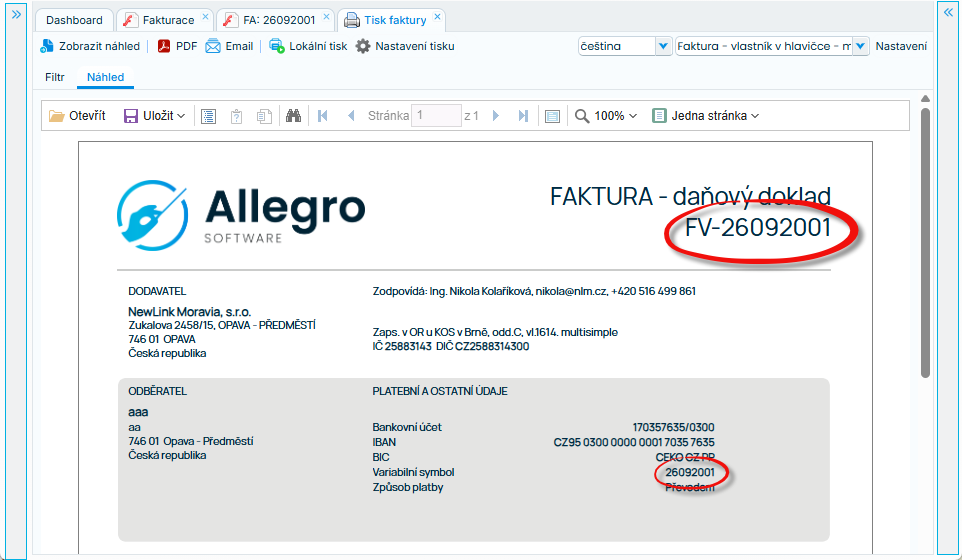
Task: Export invoice to PDF
Action: pos(177,46)
